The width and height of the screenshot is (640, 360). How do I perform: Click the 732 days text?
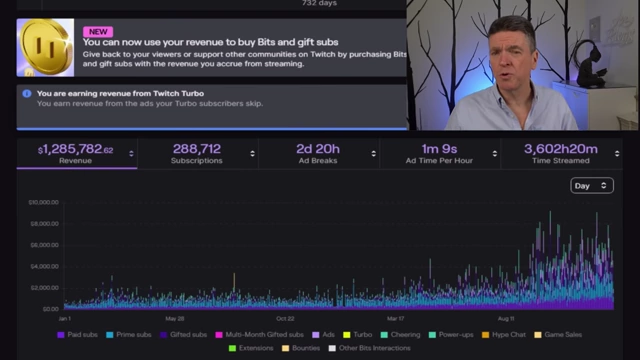[x=319, y=3]
